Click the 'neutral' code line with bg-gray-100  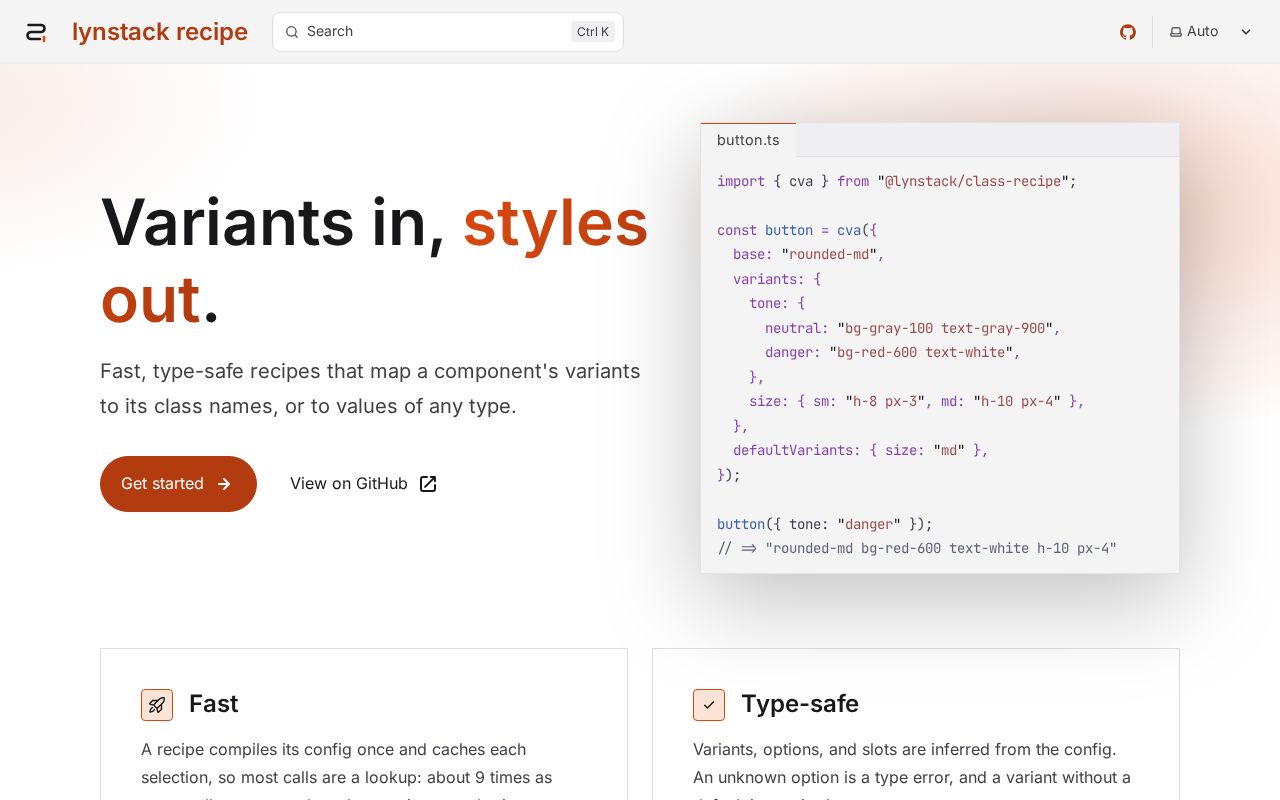click(x=913, y=328)
